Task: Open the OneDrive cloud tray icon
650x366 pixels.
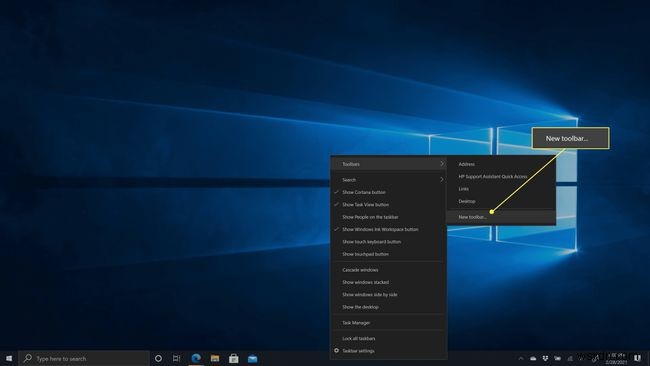Action: point(533,358)
